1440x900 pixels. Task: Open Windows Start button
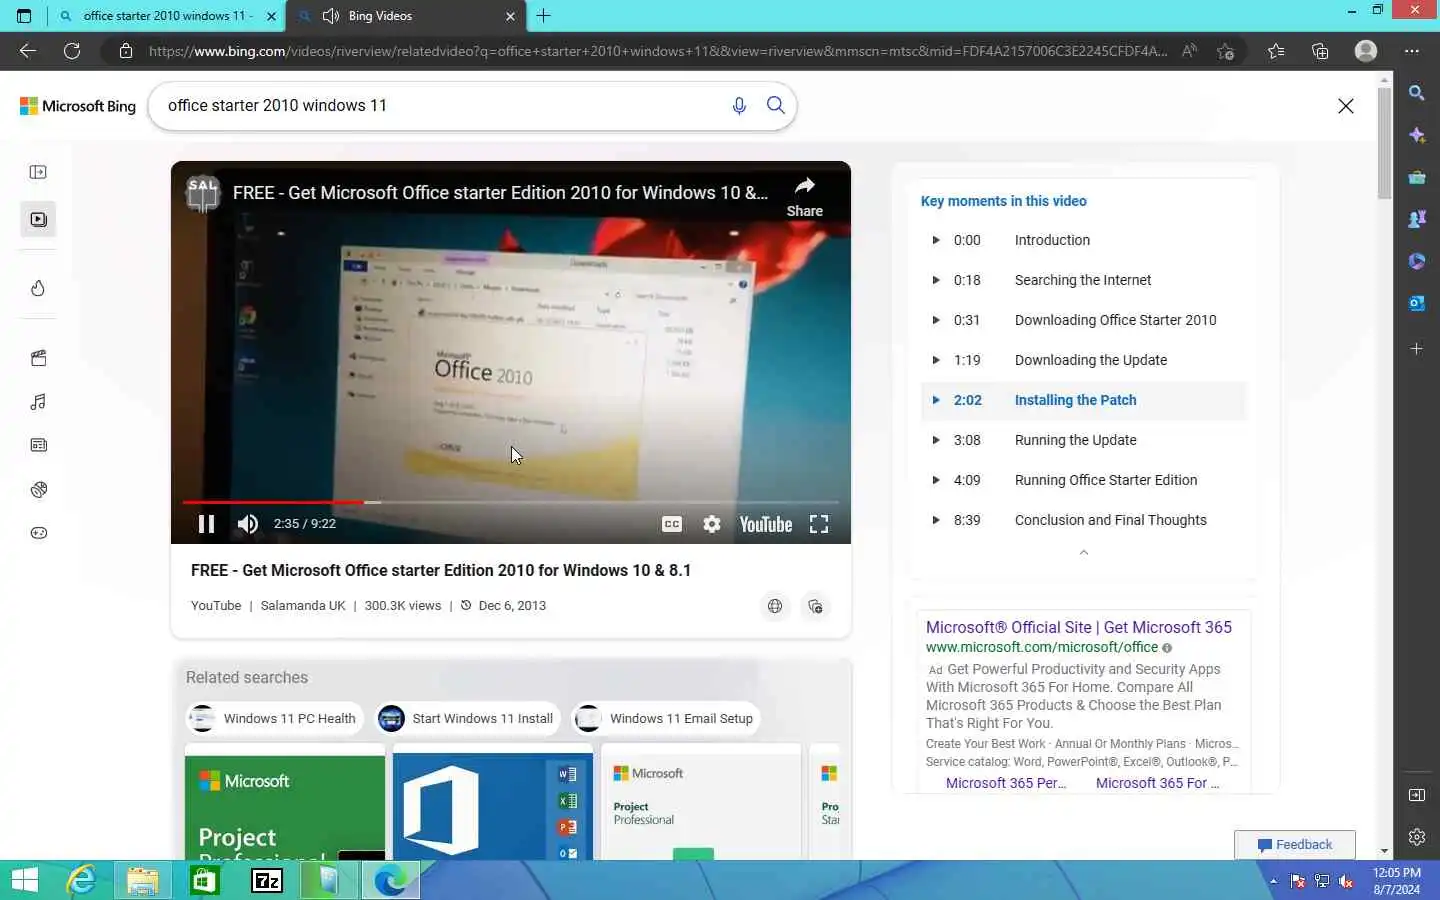25,880
